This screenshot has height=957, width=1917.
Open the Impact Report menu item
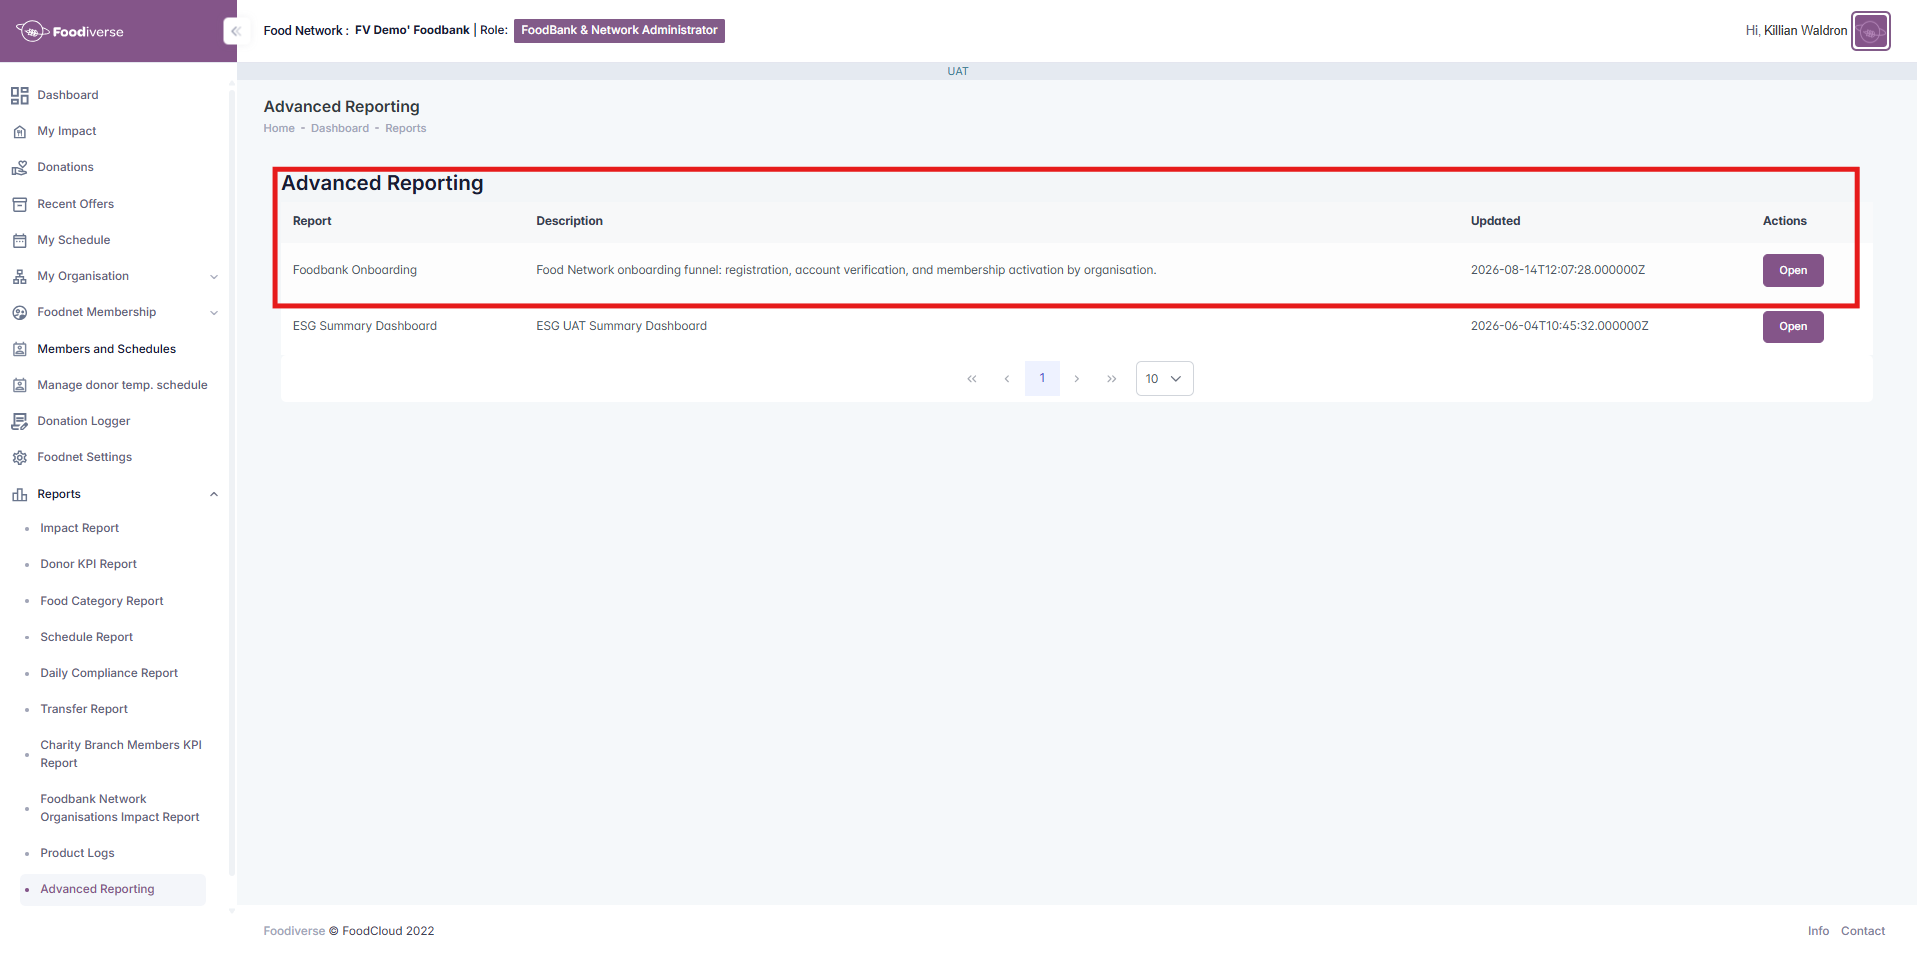pyautogui.click(x=79, y=528)
